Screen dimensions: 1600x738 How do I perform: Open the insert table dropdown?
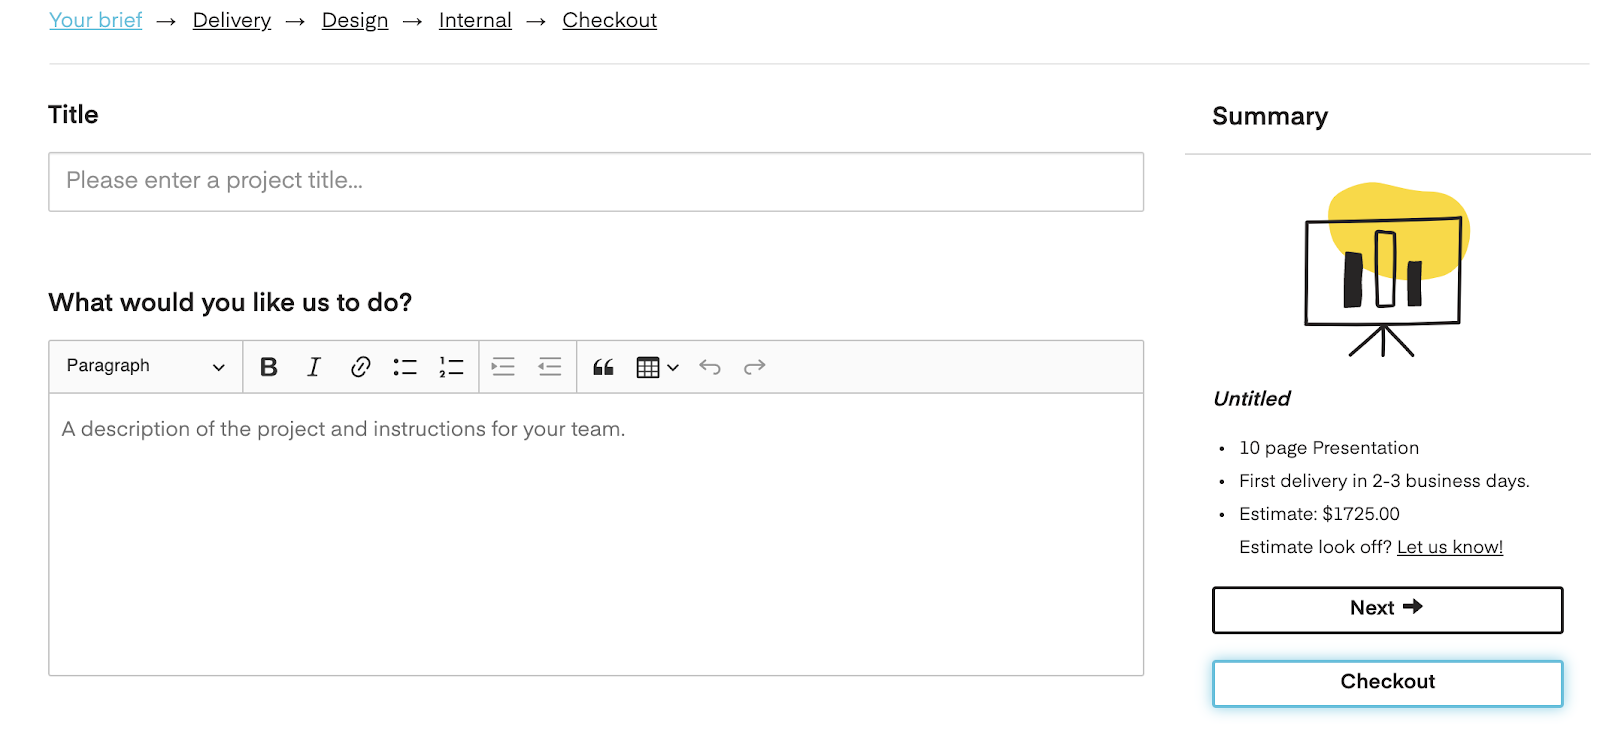click(x=657, y=367)
